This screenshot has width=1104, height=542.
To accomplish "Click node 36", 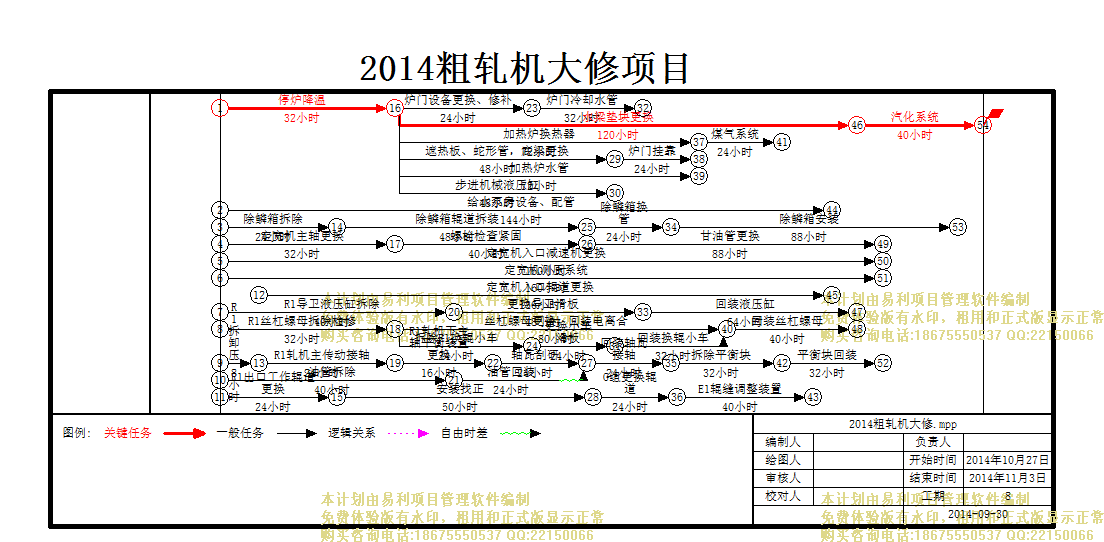I will 677,398.
